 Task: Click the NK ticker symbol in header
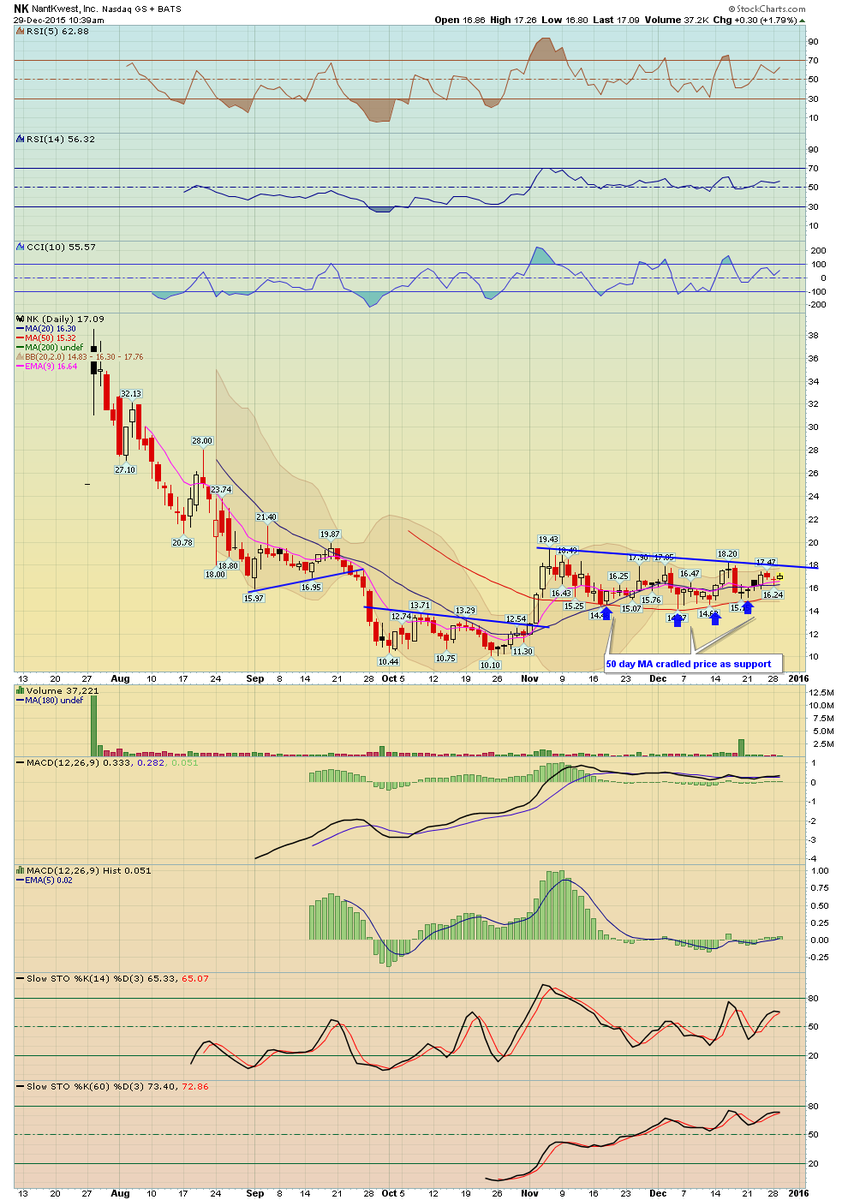pyautogui.click(x=22, y=8)
